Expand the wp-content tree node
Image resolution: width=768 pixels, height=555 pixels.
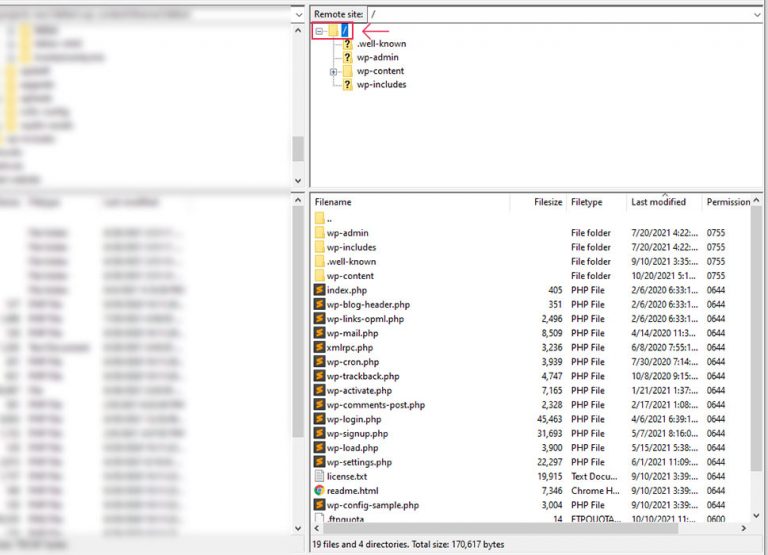pos(333,72)
